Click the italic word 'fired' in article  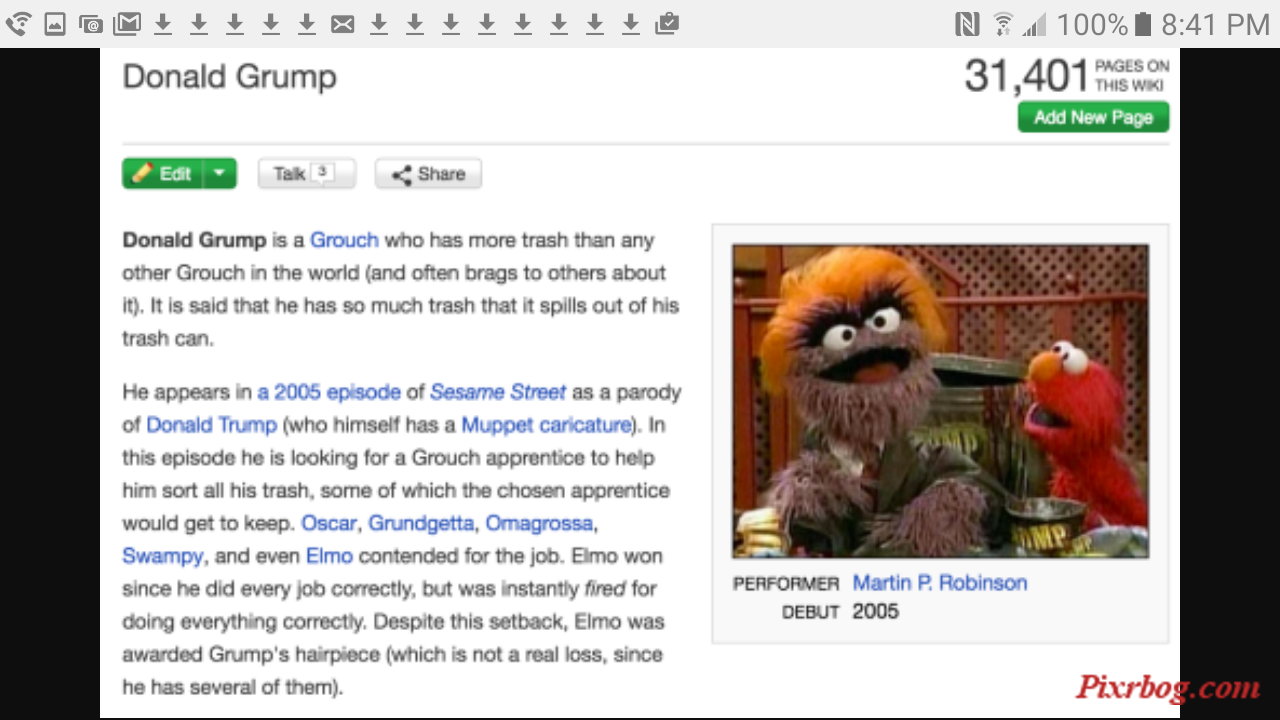tap(604, 589)
